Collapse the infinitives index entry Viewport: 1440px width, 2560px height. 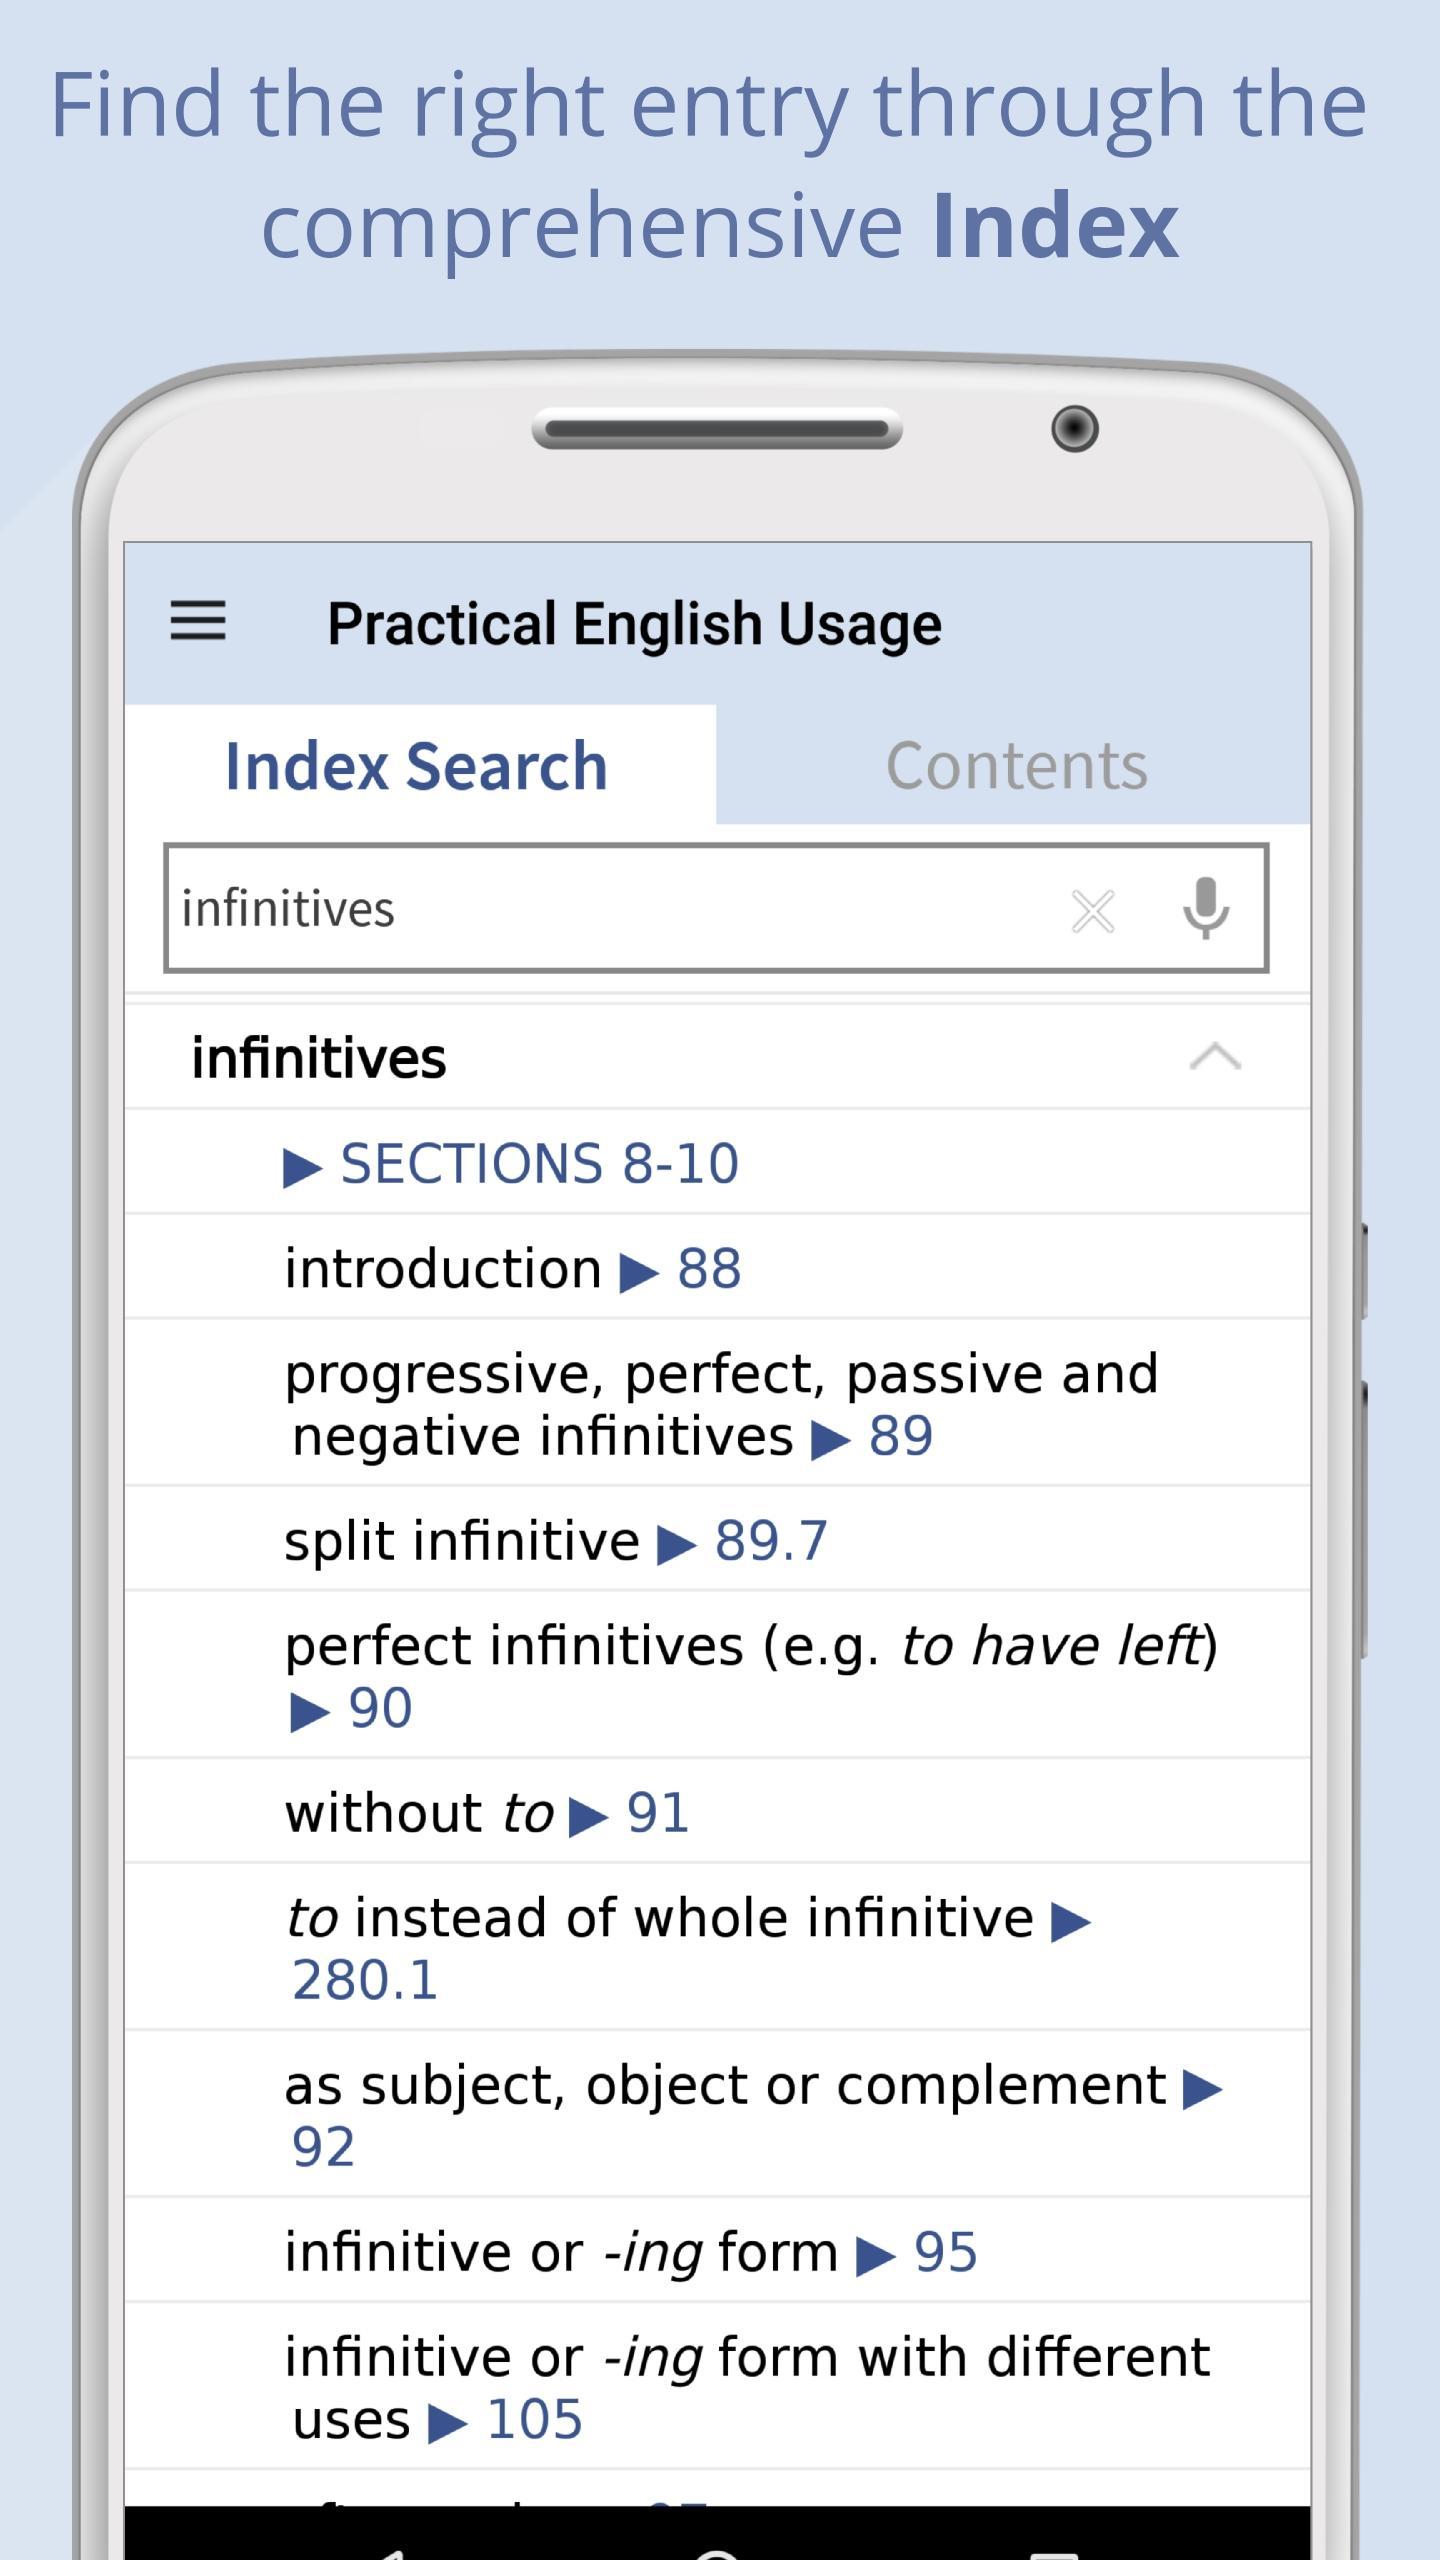point(1215,1057)
